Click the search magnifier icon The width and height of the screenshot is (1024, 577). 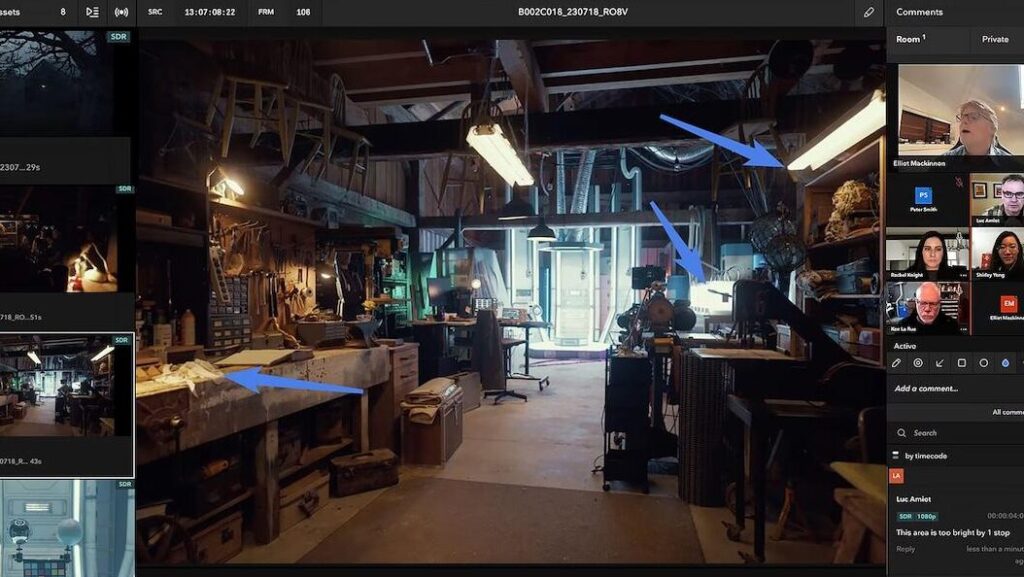[901, 433]
